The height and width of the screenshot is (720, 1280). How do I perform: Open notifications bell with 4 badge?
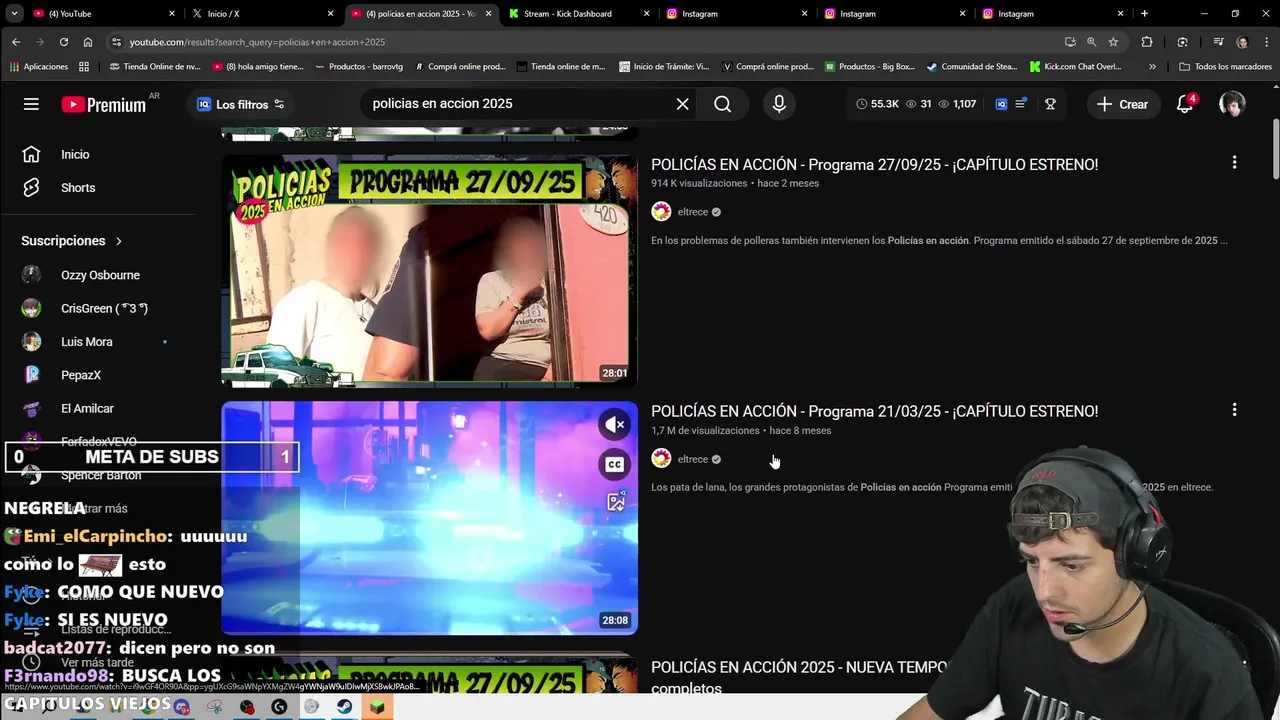1185,104
